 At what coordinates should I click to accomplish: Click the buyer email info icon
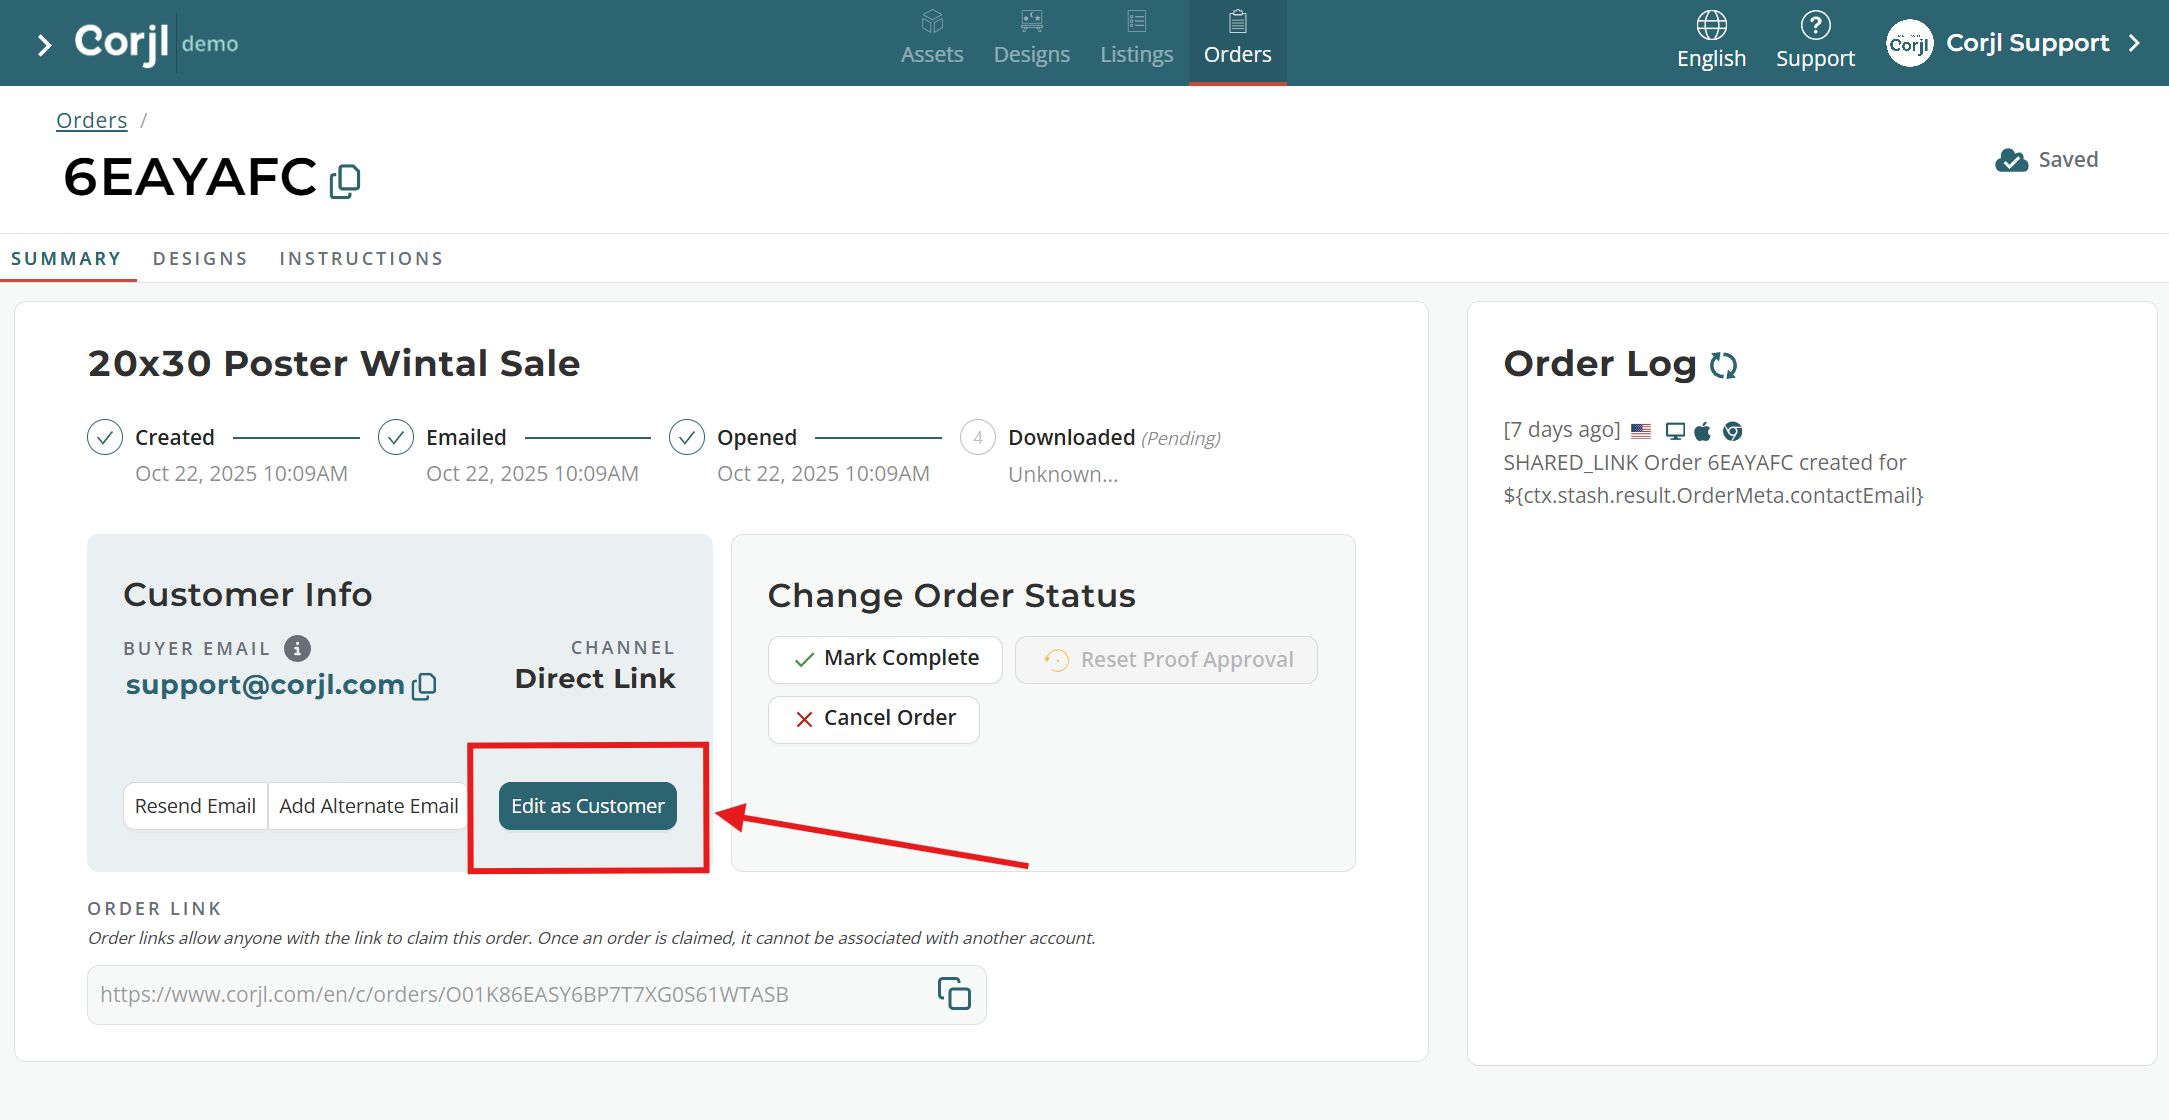tap(297, 648)
